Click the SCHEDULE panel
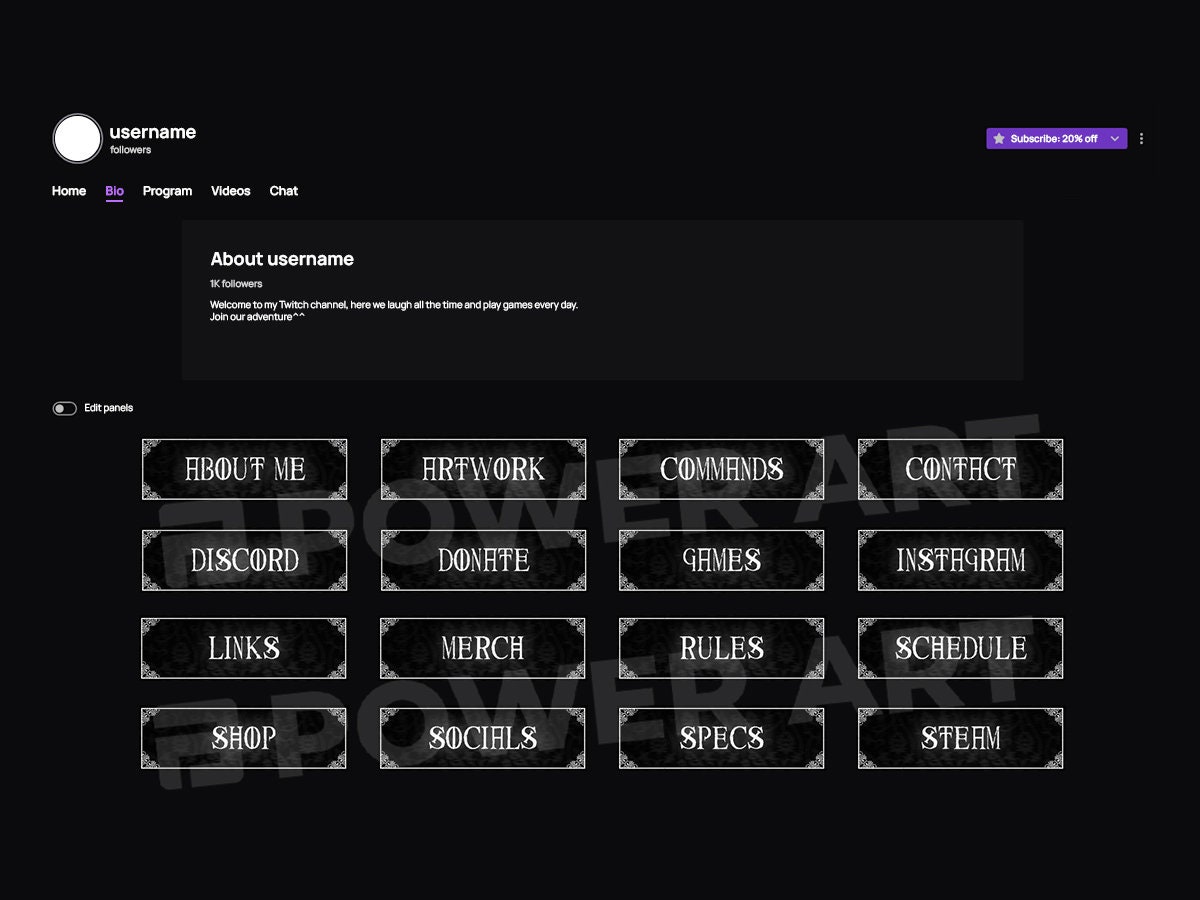Viewport: 1200px width, 900px height. [960, 648]
